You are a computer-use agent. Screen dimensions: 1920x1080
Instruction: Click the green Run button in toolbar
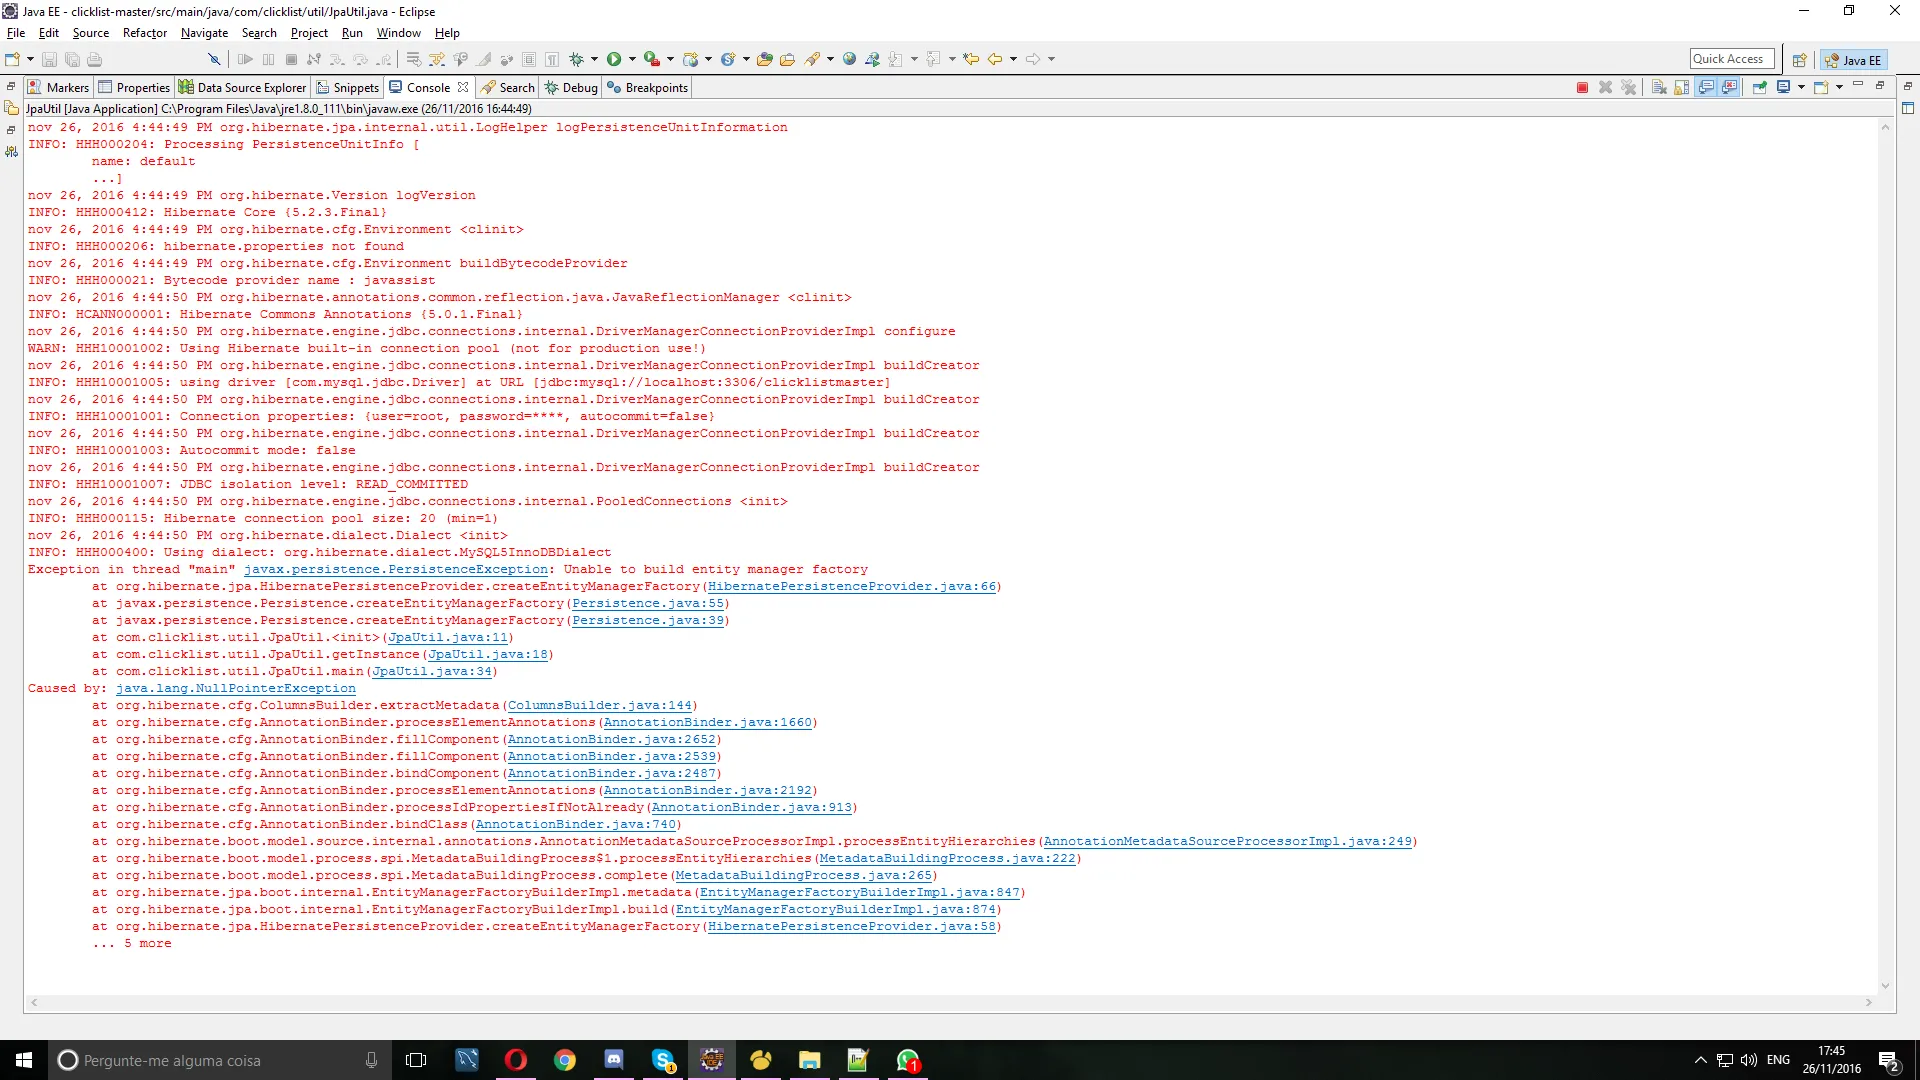614,59
